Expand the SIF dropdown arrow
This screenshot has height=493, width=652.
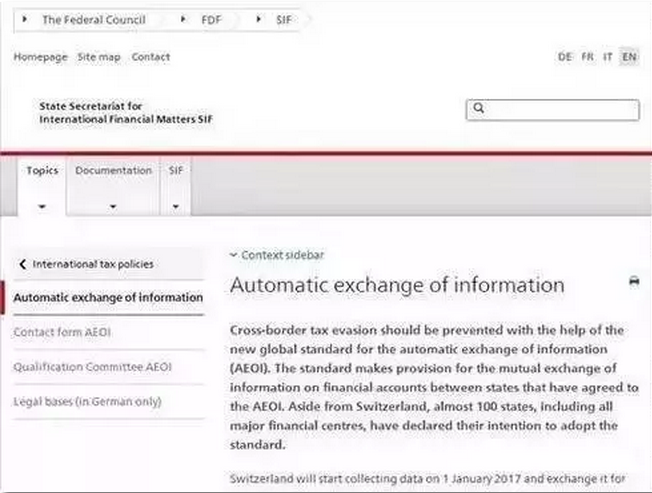[x=175, y=206]
